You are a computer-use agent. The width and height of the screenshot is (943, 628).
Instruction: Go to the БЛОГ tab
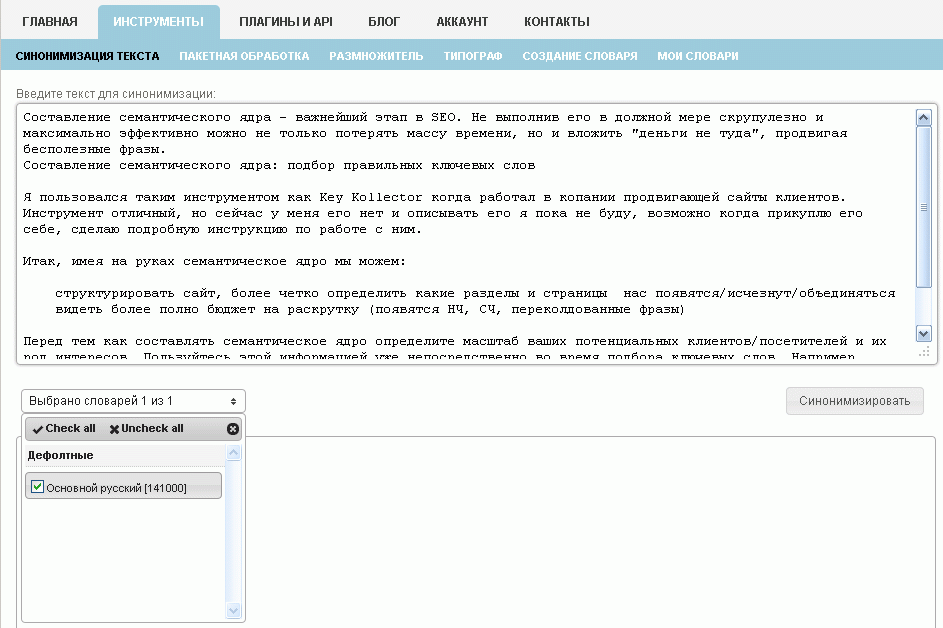pos(384,22)
